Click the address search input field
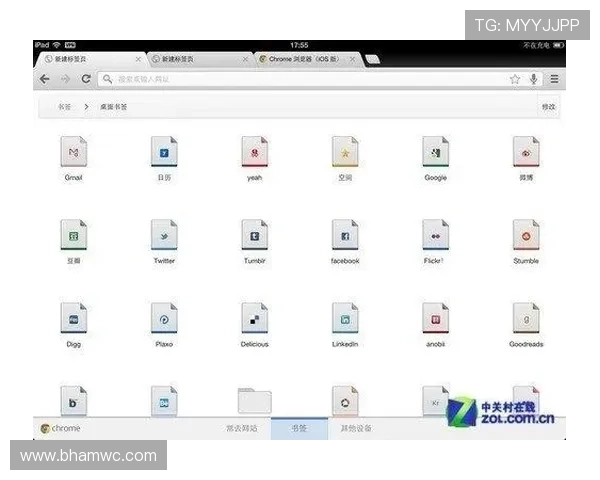The height and width of the screenshot is (480, 600). click(300, 79)
